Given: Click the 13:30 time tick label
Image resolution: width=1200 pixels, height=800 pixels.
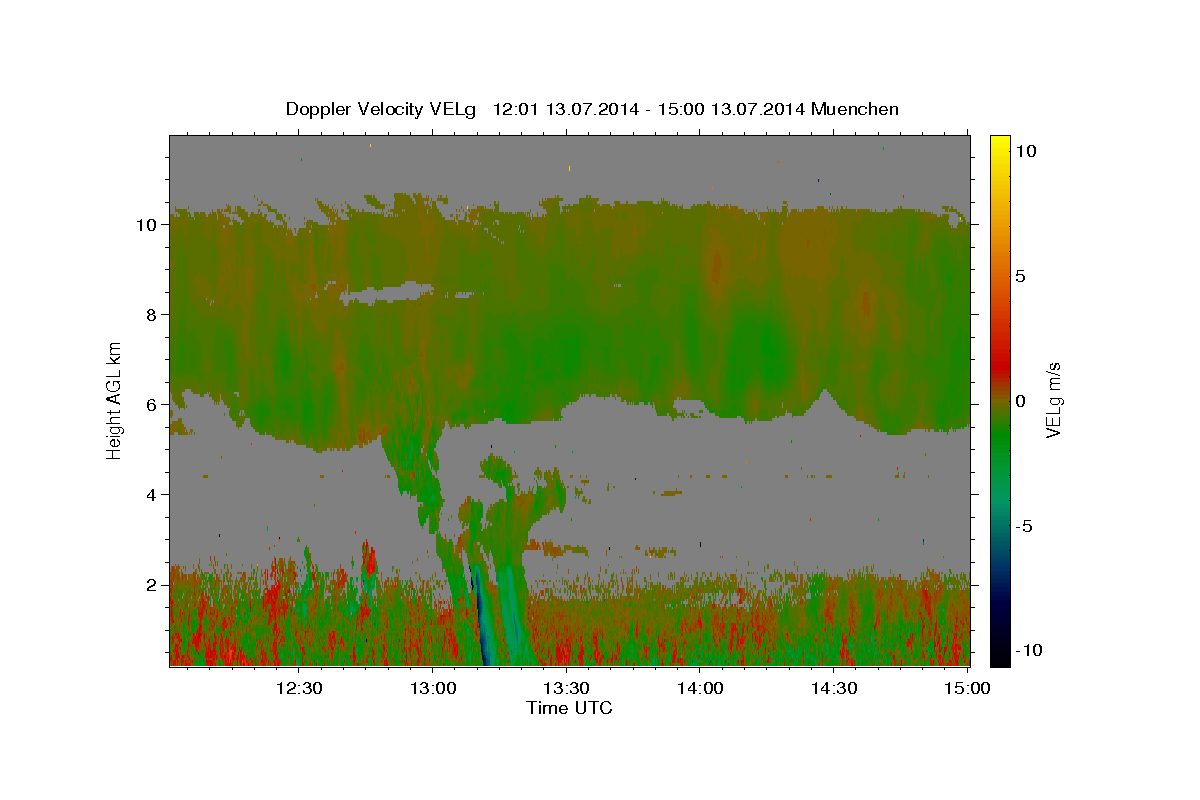Looking at the screenshot, I should pyautogui.click(x=566, y=688).
